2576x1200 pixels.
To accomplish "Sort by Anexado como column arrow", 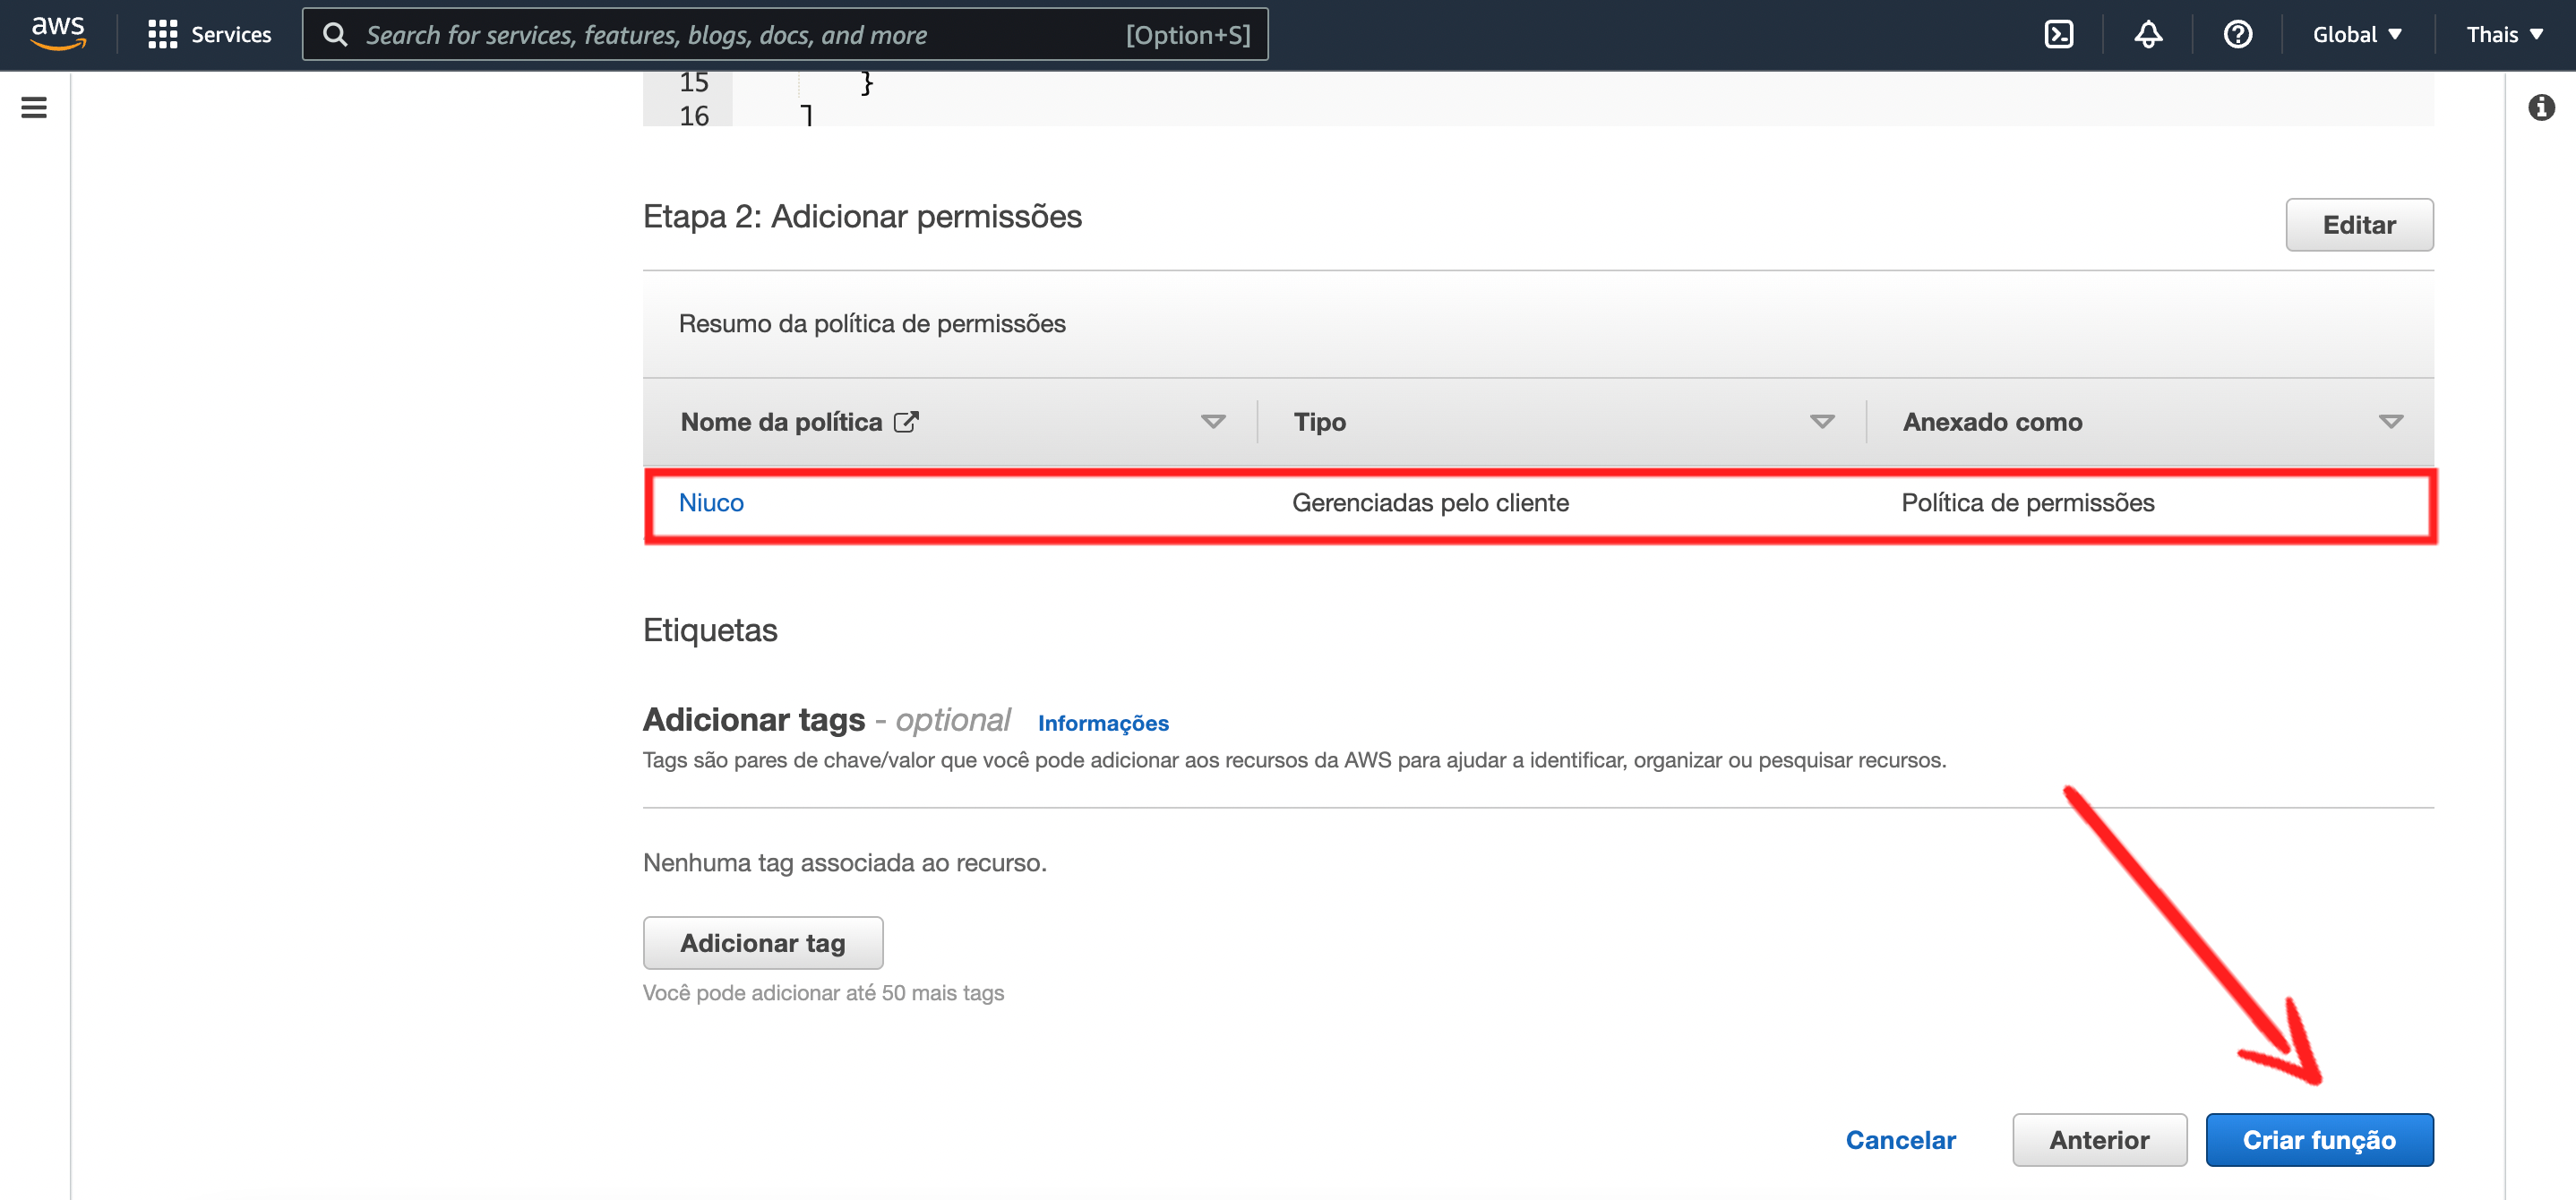I will click(2390, 422).
